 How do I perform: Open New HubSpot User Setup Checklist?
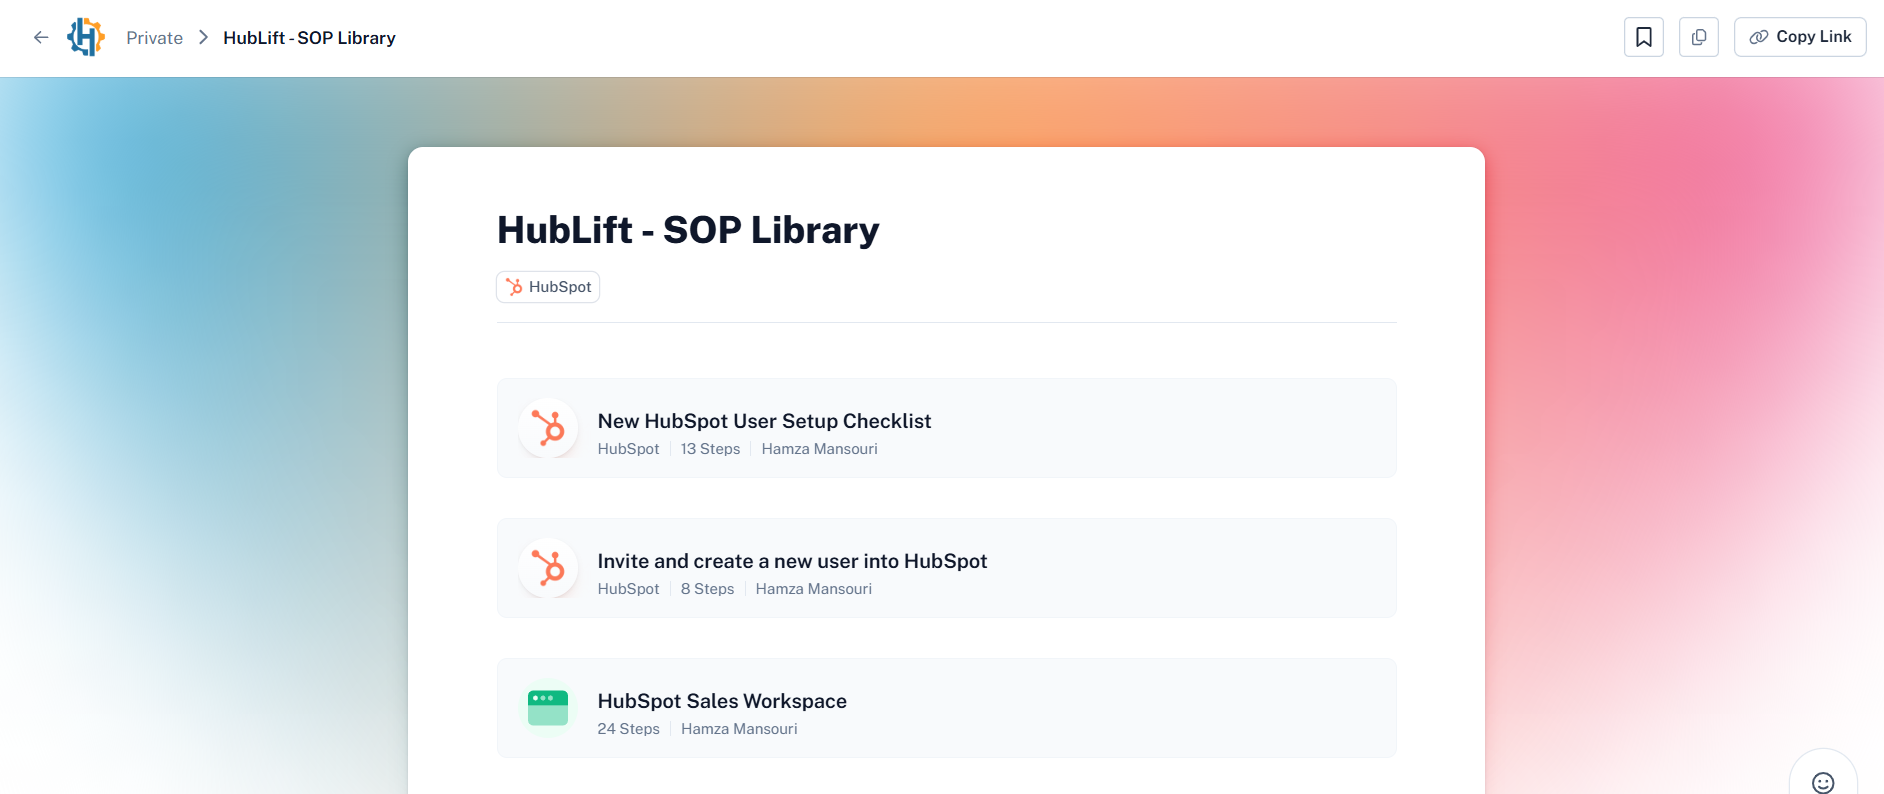(946, 428)
